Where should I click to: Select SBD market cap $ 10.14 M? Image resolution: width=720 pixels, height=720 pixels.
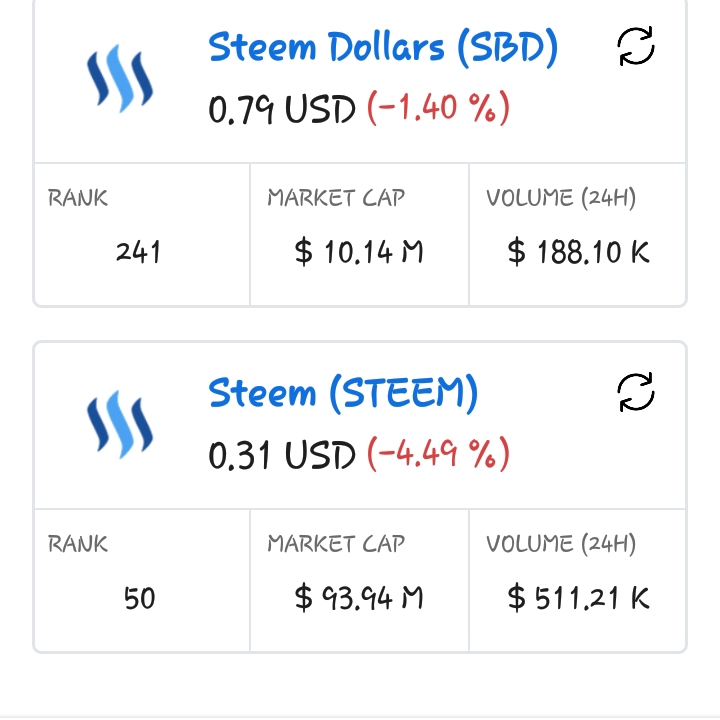coord(359,252)
